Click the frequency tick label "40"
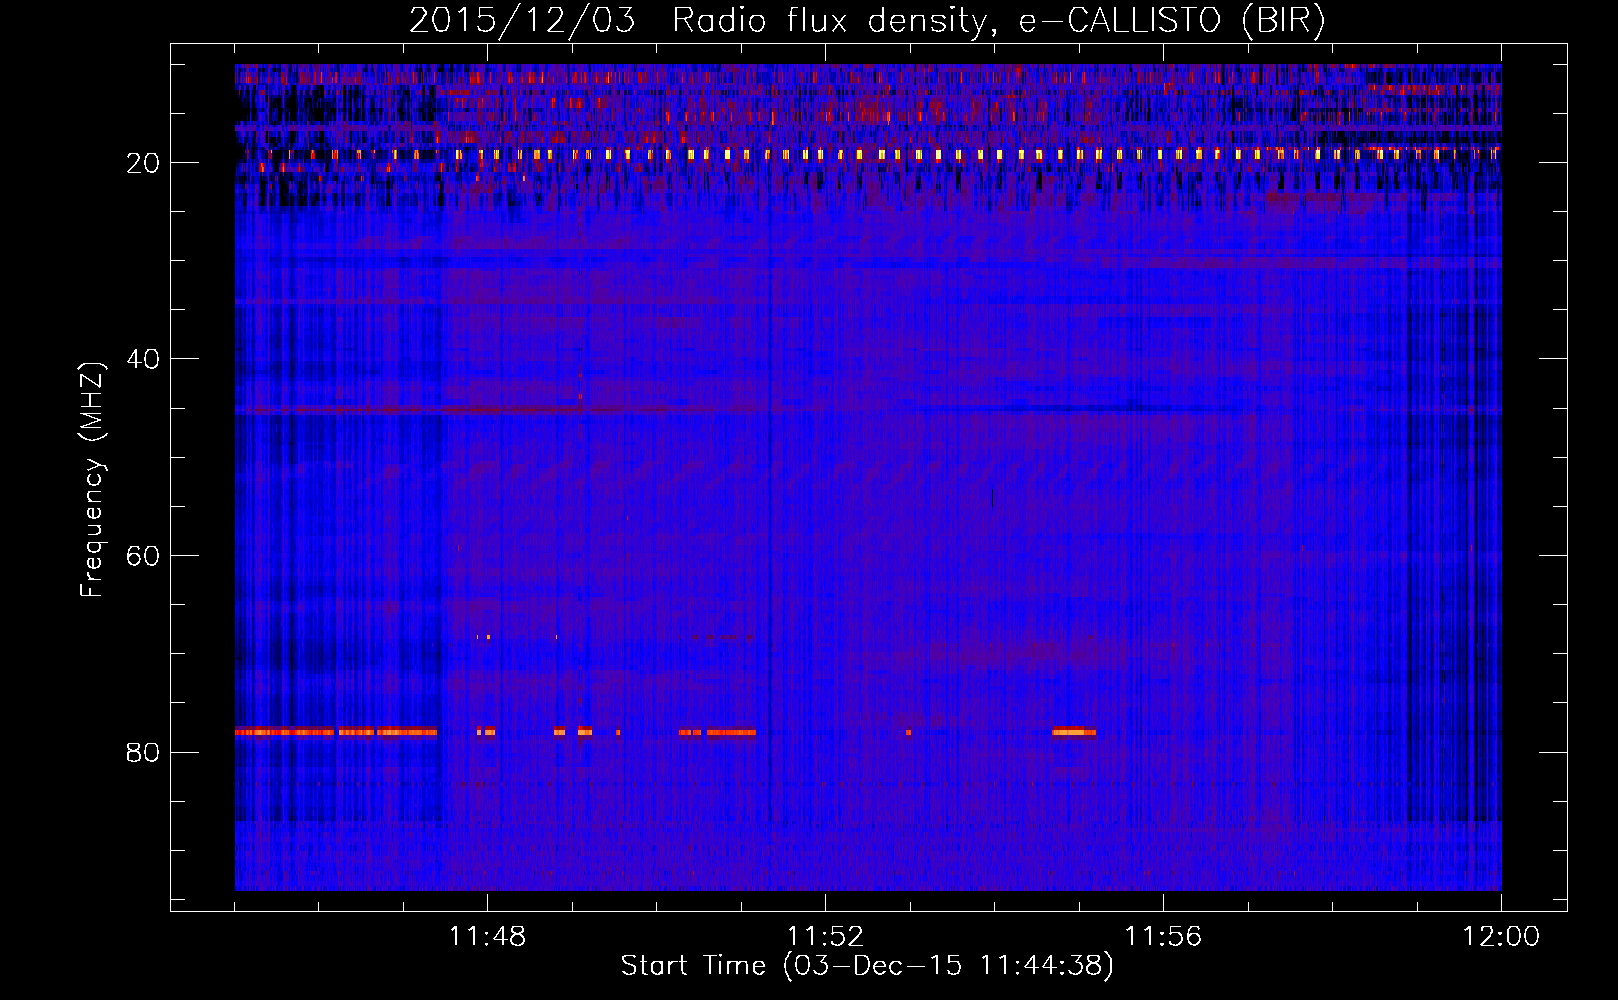The height and width of the screenshot is (1000, 1618). tap(143, 359)
